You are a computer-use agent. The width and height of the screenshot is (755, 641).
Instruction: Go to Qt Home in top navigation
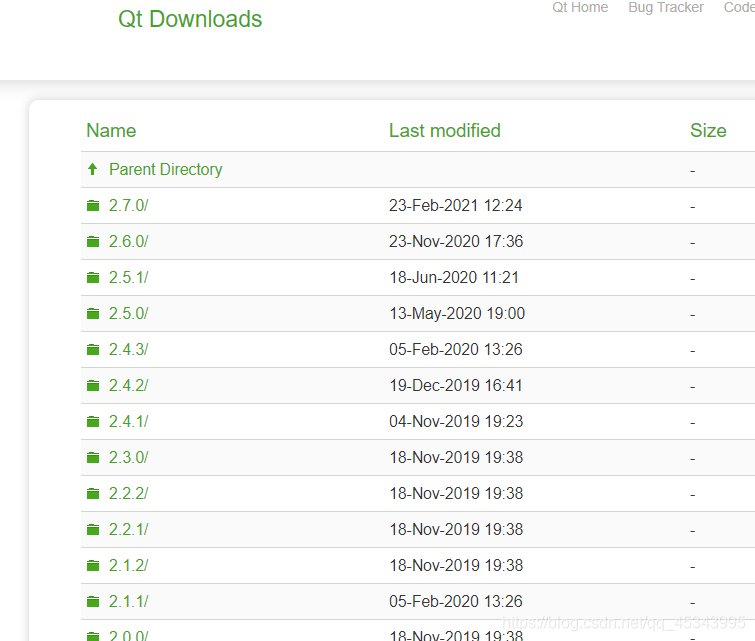click(x=580, y=7)
